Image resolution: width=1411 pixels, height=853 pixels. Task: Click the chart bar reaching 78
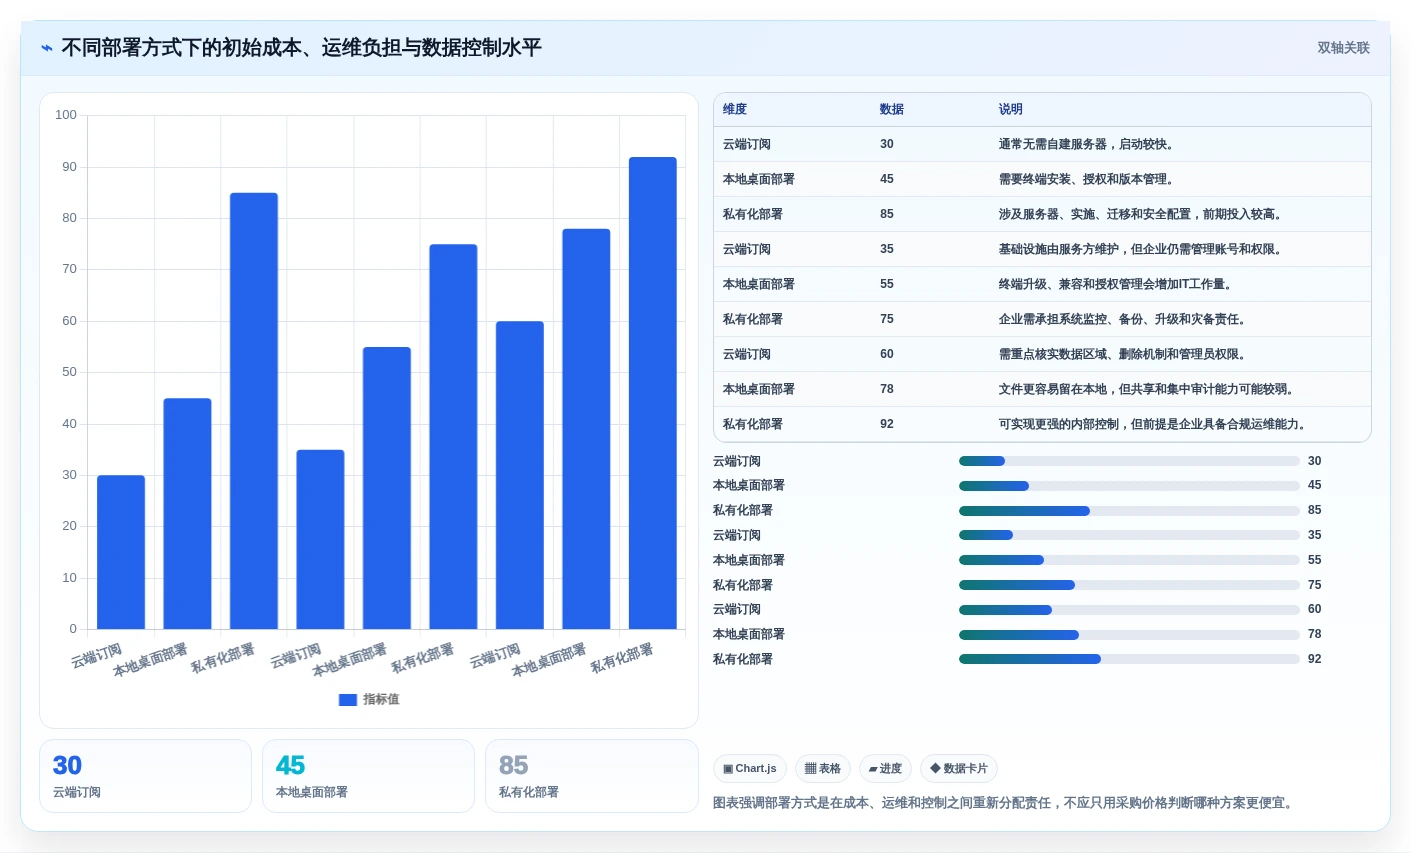click(x=586, y=429)
